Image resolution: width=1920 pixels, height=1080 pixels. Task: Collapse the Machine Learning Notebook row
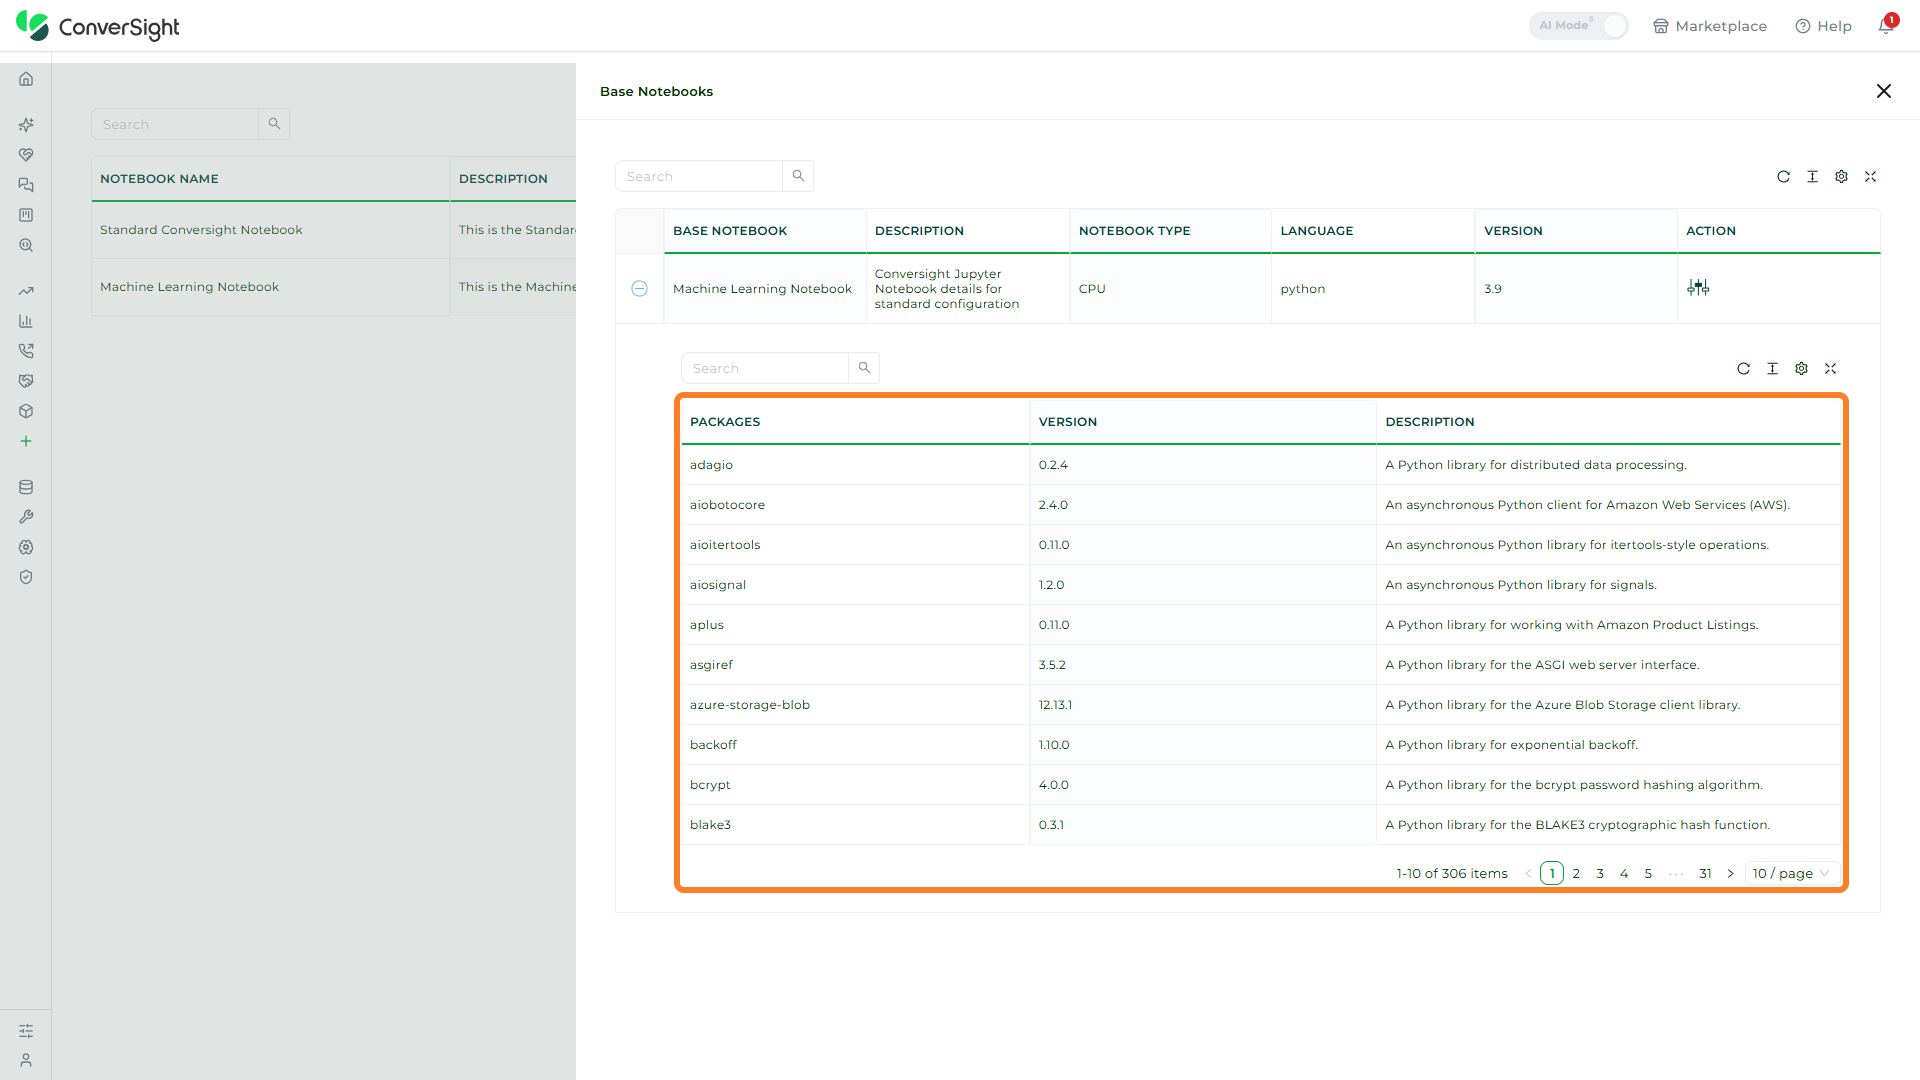[640, 289]
